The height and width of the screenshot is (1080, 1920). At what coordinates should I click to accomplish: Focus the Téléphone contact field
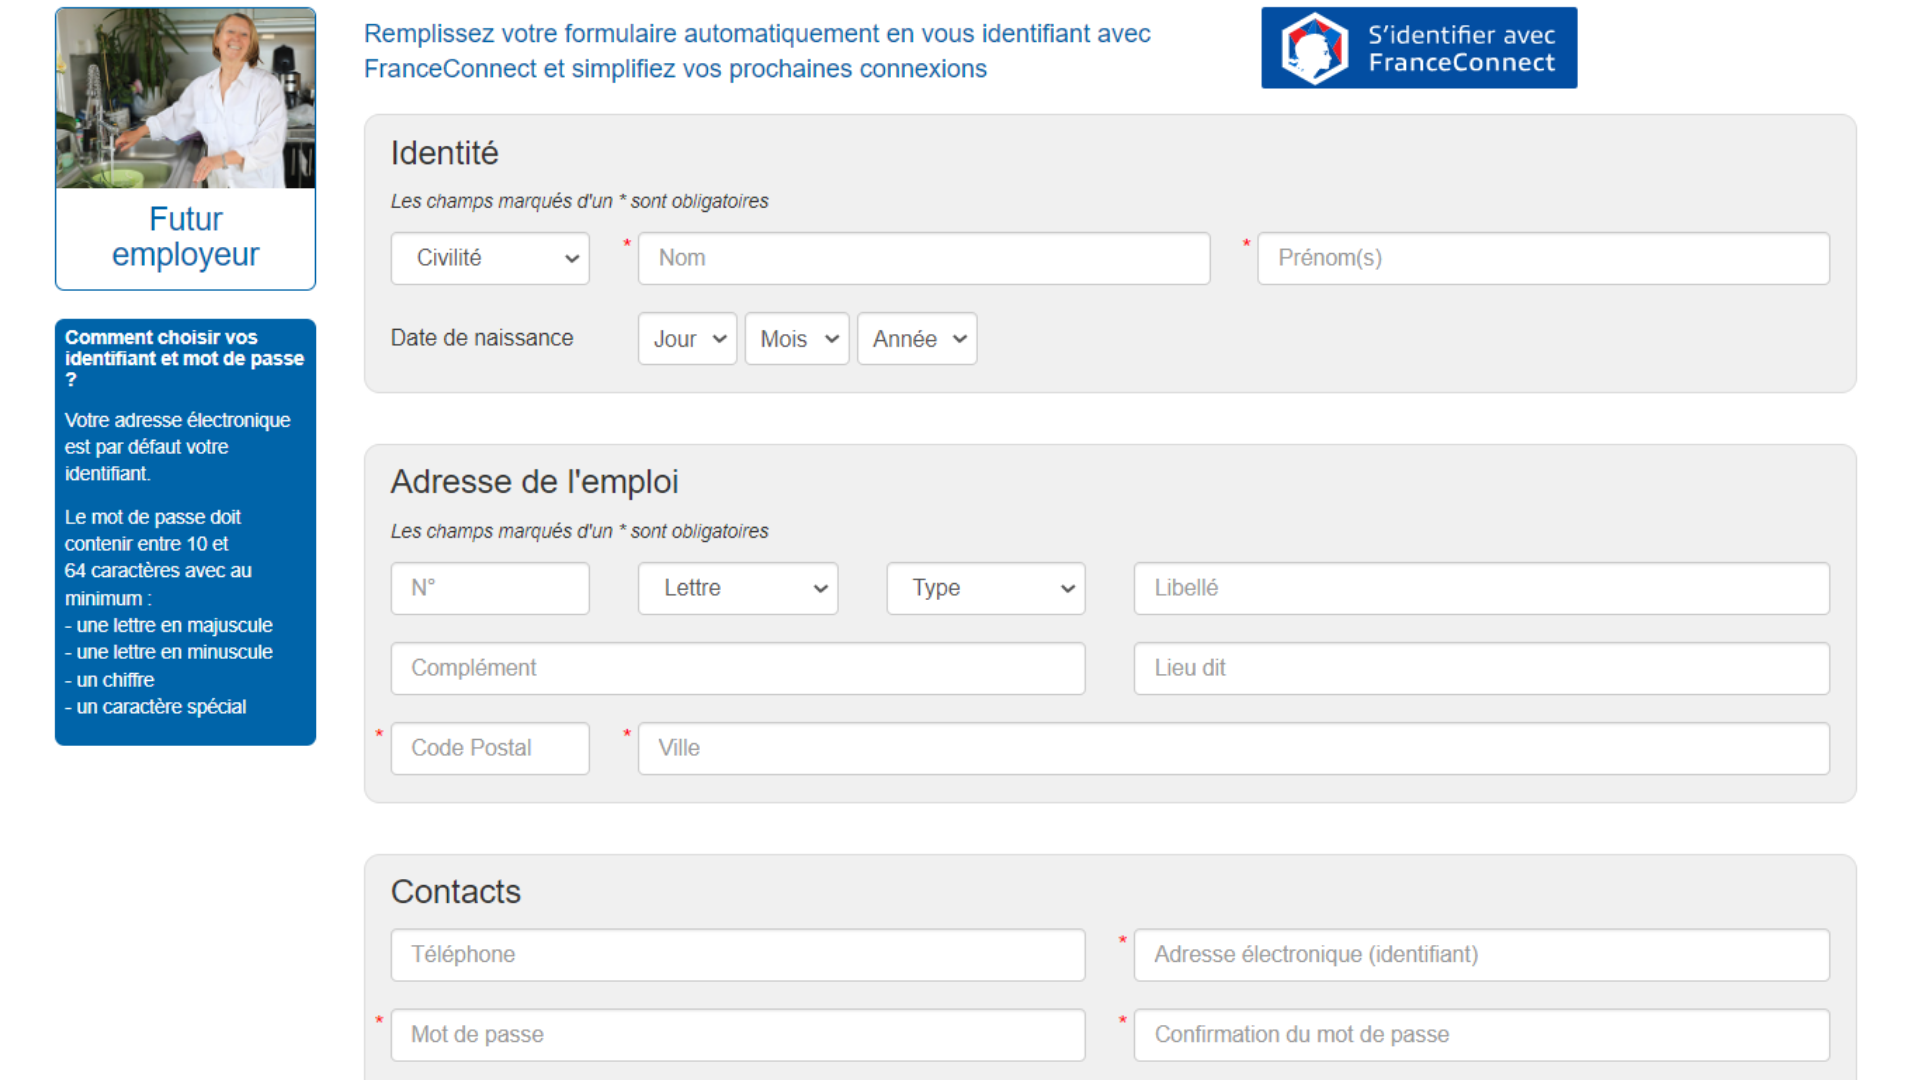(737, 955)
